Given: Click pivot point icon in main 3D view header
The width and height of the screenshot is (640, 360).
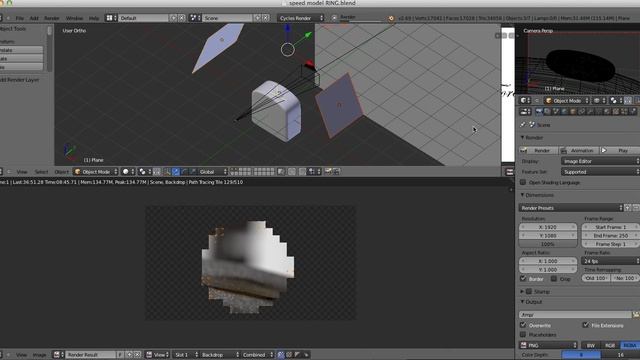Looking at the screenshot, I should click(144, 172).
